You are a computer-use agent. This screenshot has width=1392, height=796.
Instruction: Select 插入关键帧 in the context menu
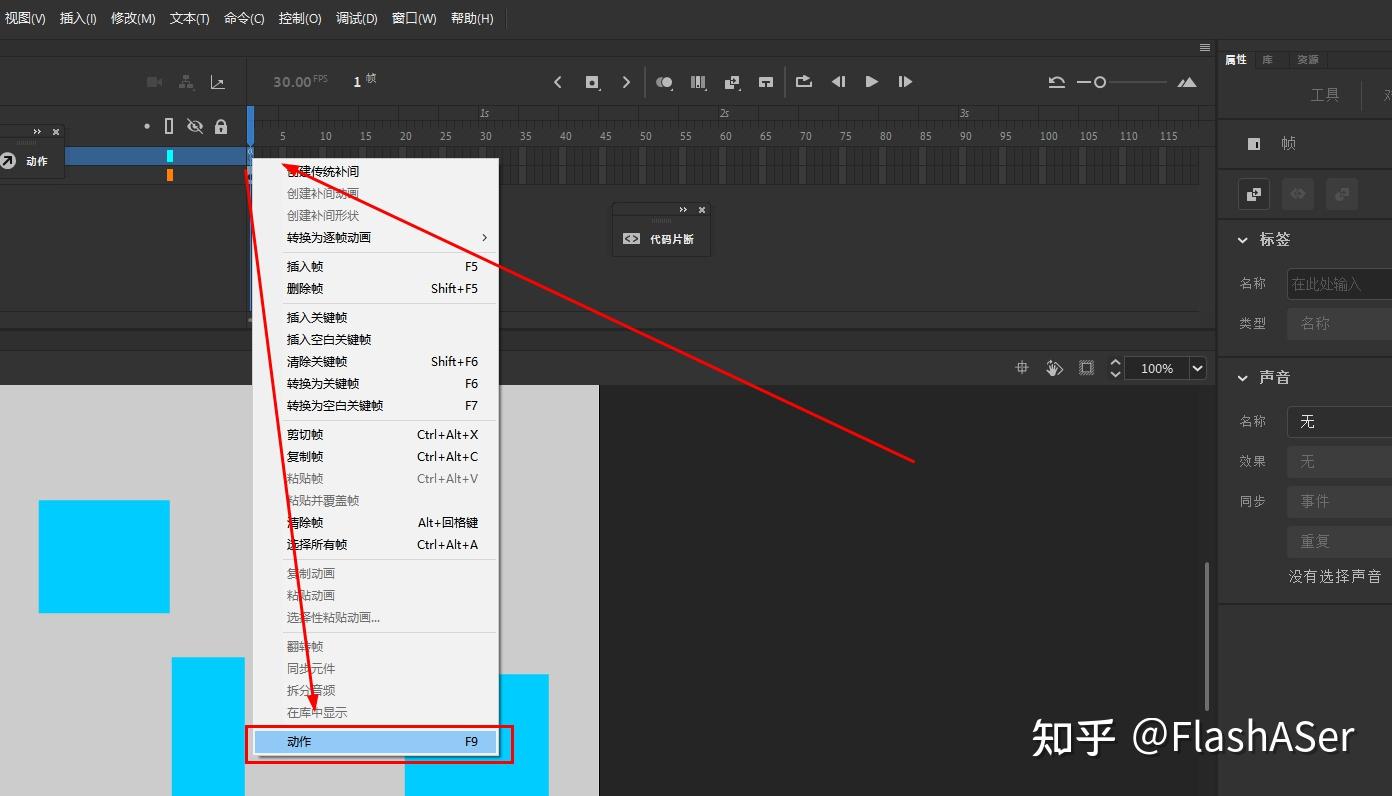[375, 318]
